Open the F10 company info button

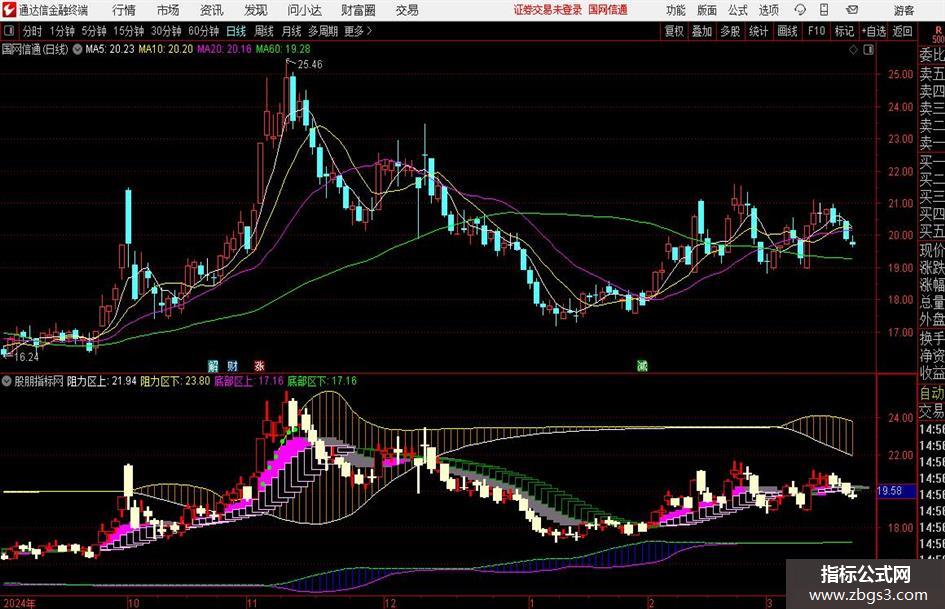817,31
